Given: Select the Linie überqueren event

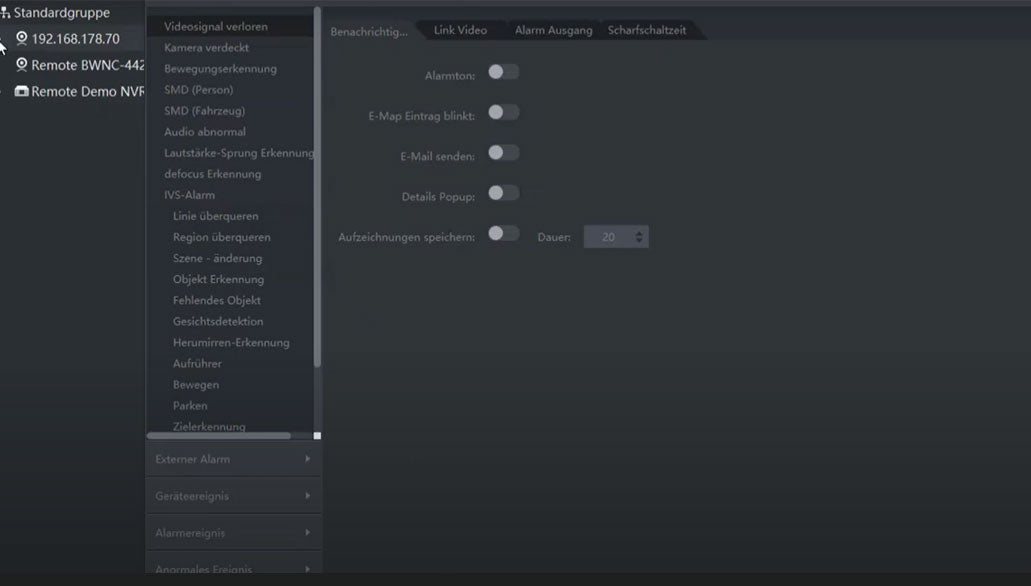Looking at the screenshot, I should point(215,216).
